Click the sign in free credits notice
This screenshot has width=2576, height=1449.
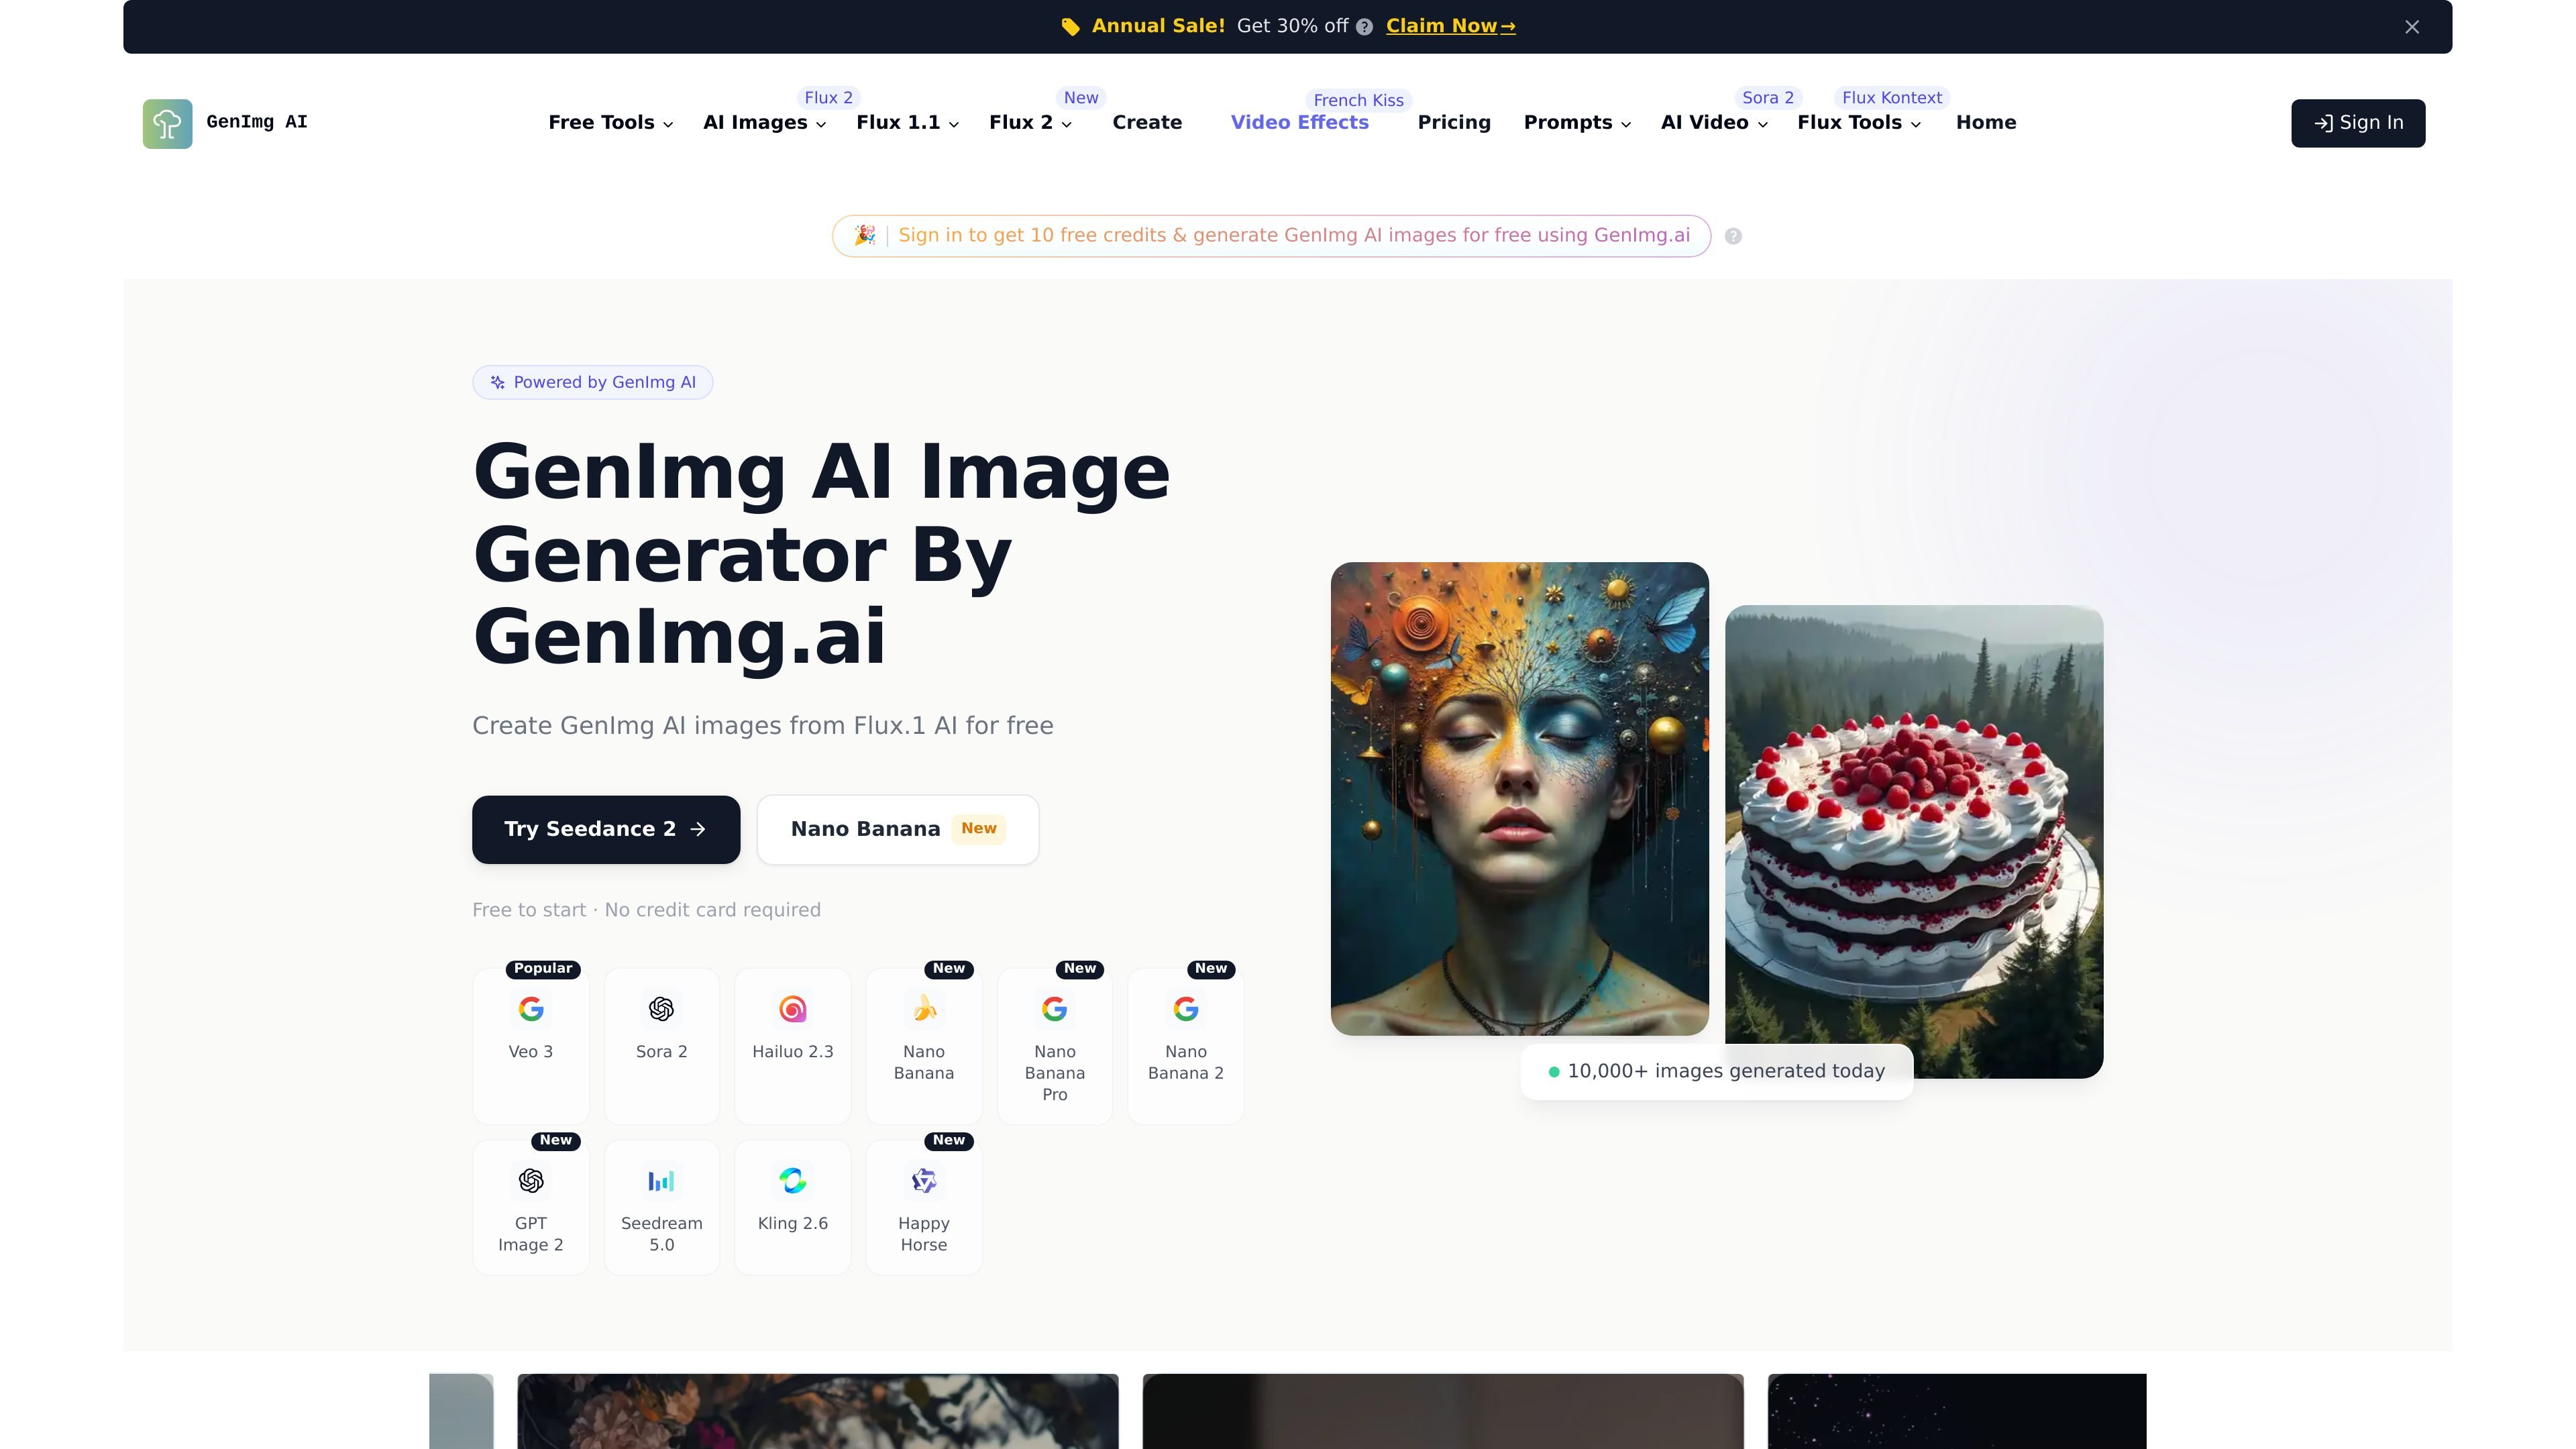point(1271,236)
